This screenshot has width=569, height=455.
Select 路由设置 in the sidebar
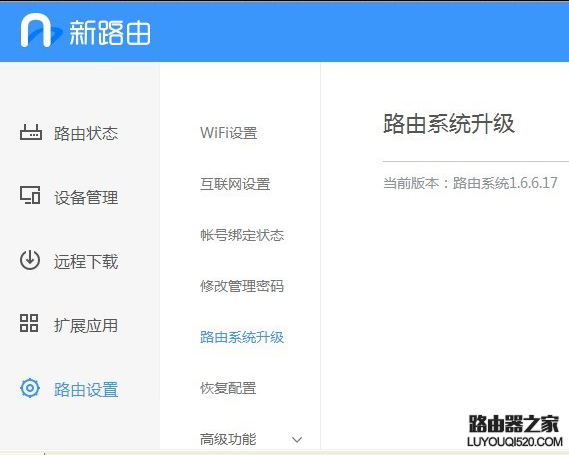tap(86, 390)
